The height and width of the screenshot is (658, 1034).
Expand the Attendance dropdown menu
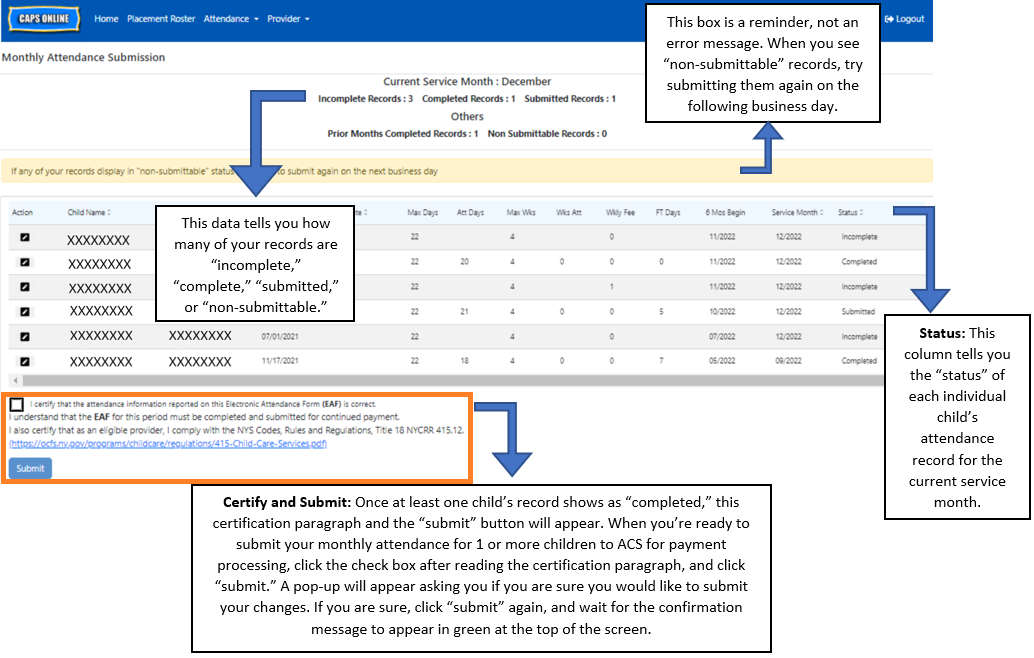pos(230,19)
